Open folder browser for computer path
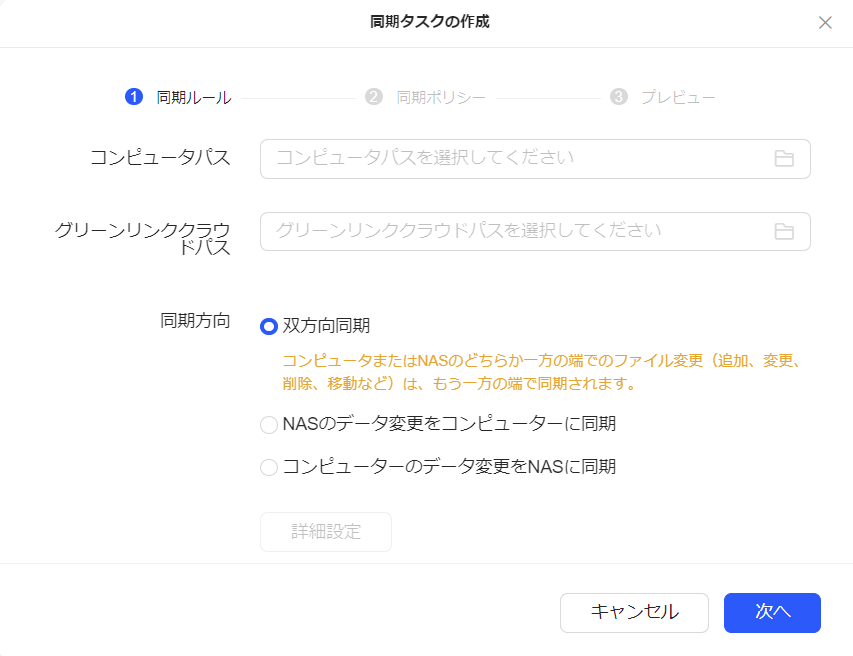 pyautogui.click(x=784, y=159)
